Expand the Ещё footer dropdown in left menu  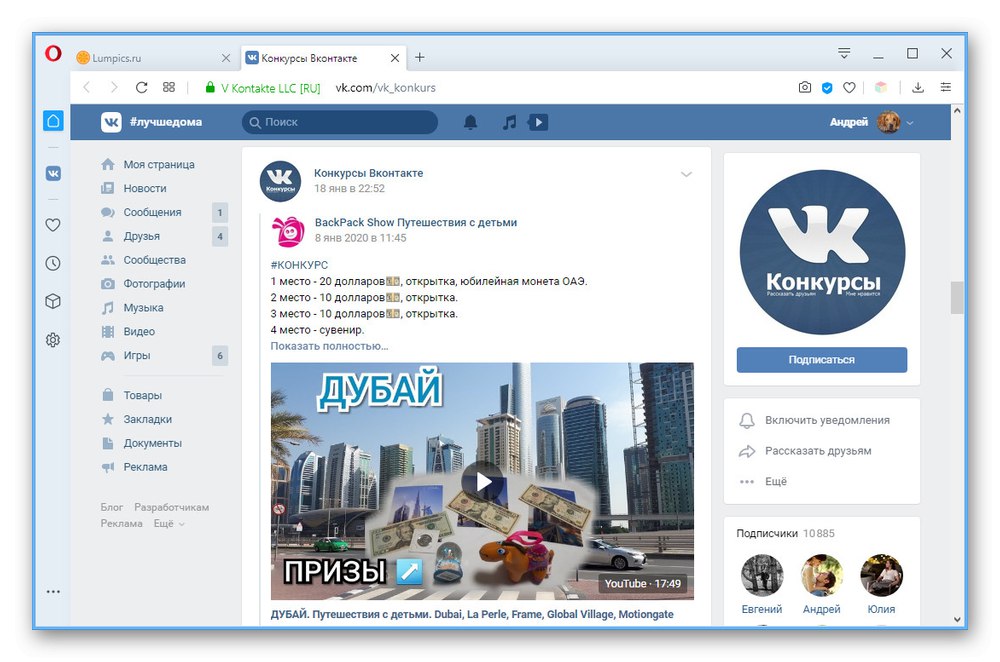(169, 524)
